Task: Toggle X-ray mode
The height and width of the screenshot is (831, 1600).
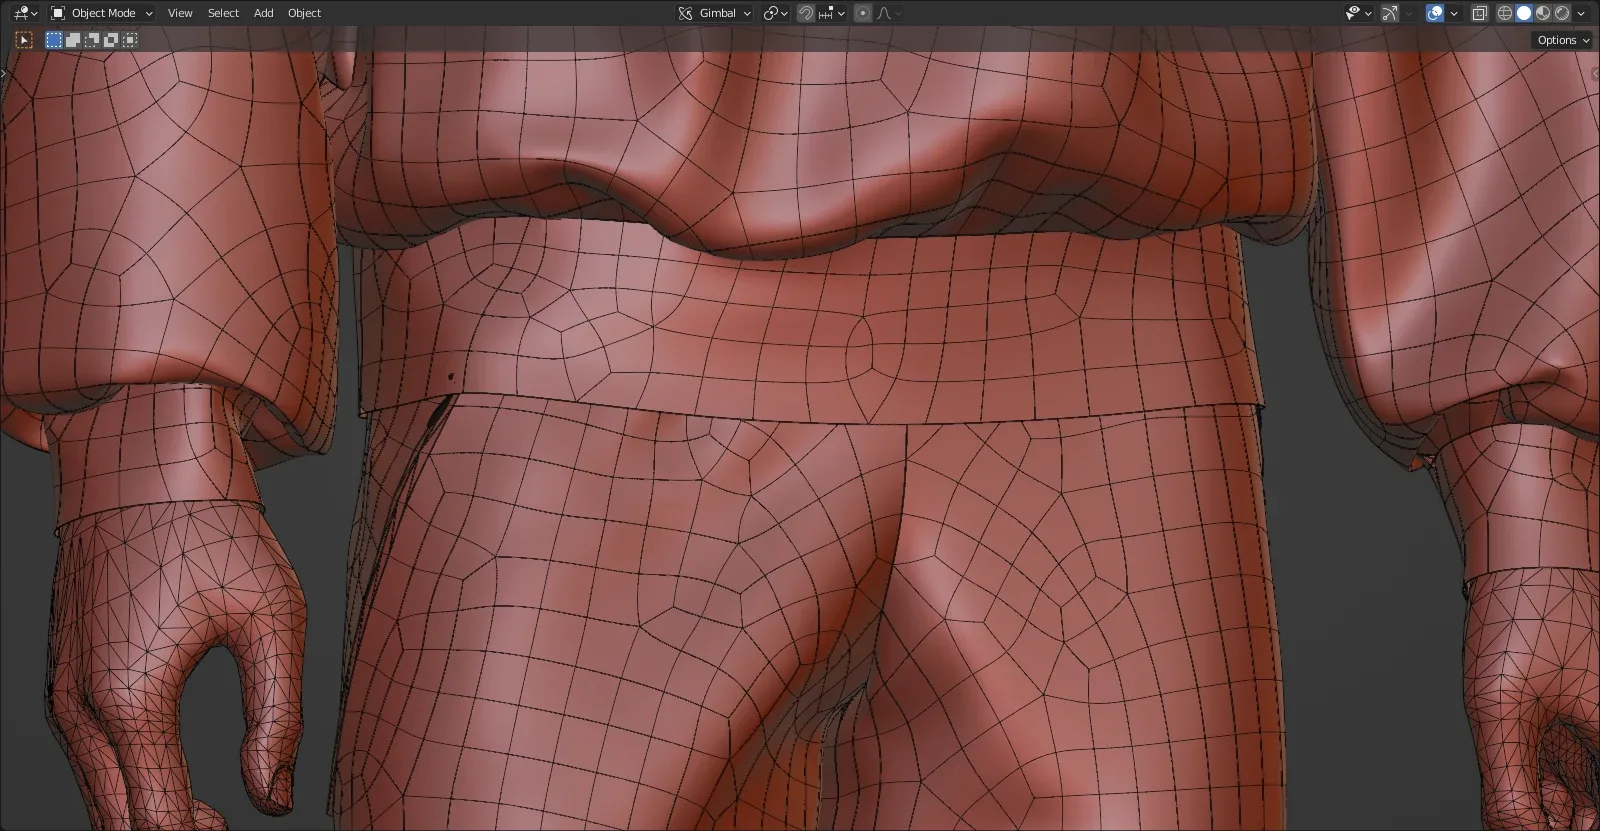Action: [1480, 13]
